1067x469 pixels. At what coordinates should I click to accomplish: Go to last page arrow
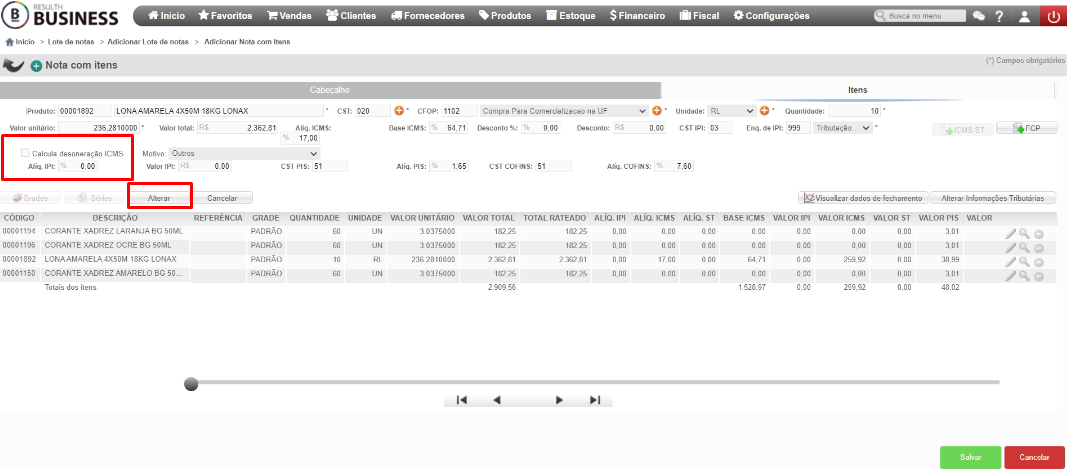tap(595, 400)
